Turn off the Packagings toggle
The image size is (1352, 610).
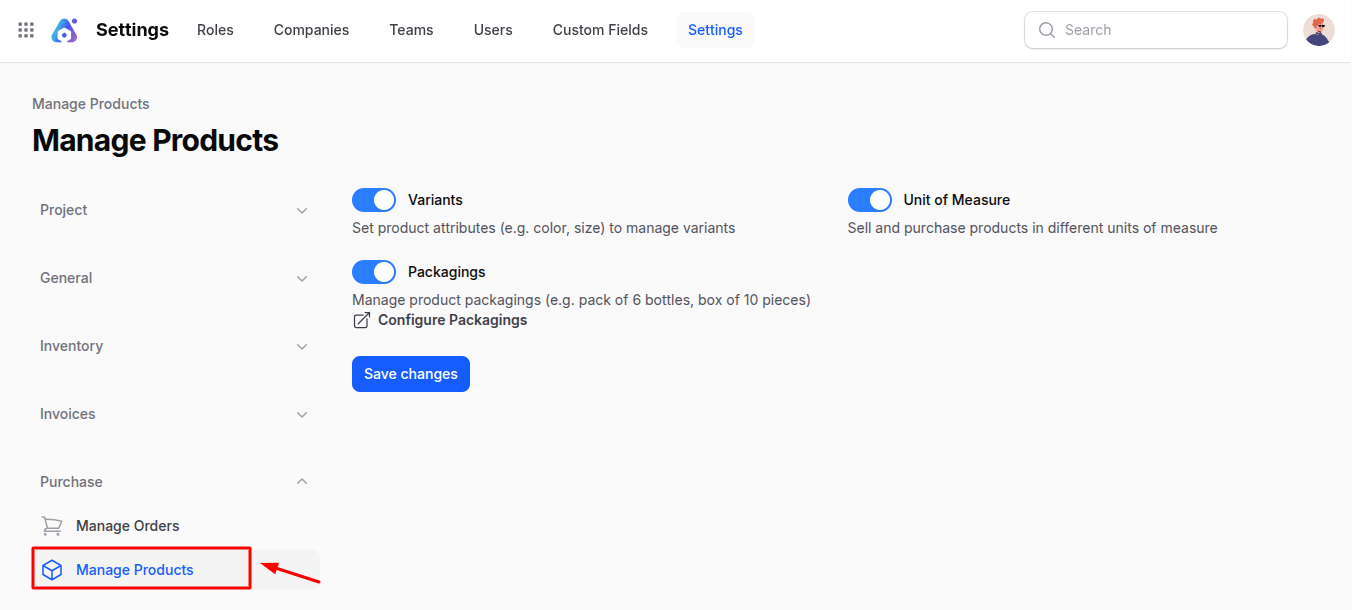coord(373,271)
